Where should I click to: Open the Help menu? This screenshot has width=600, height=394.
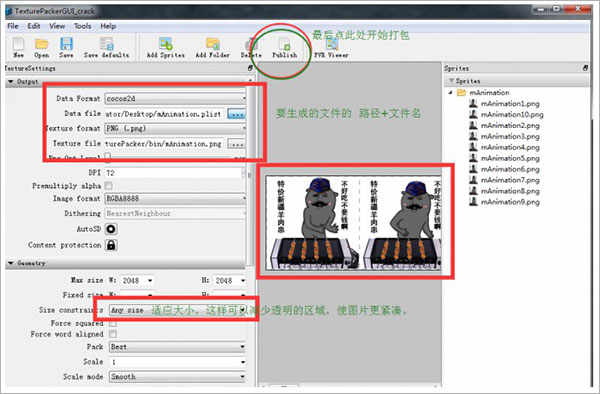tap(108, 26)
